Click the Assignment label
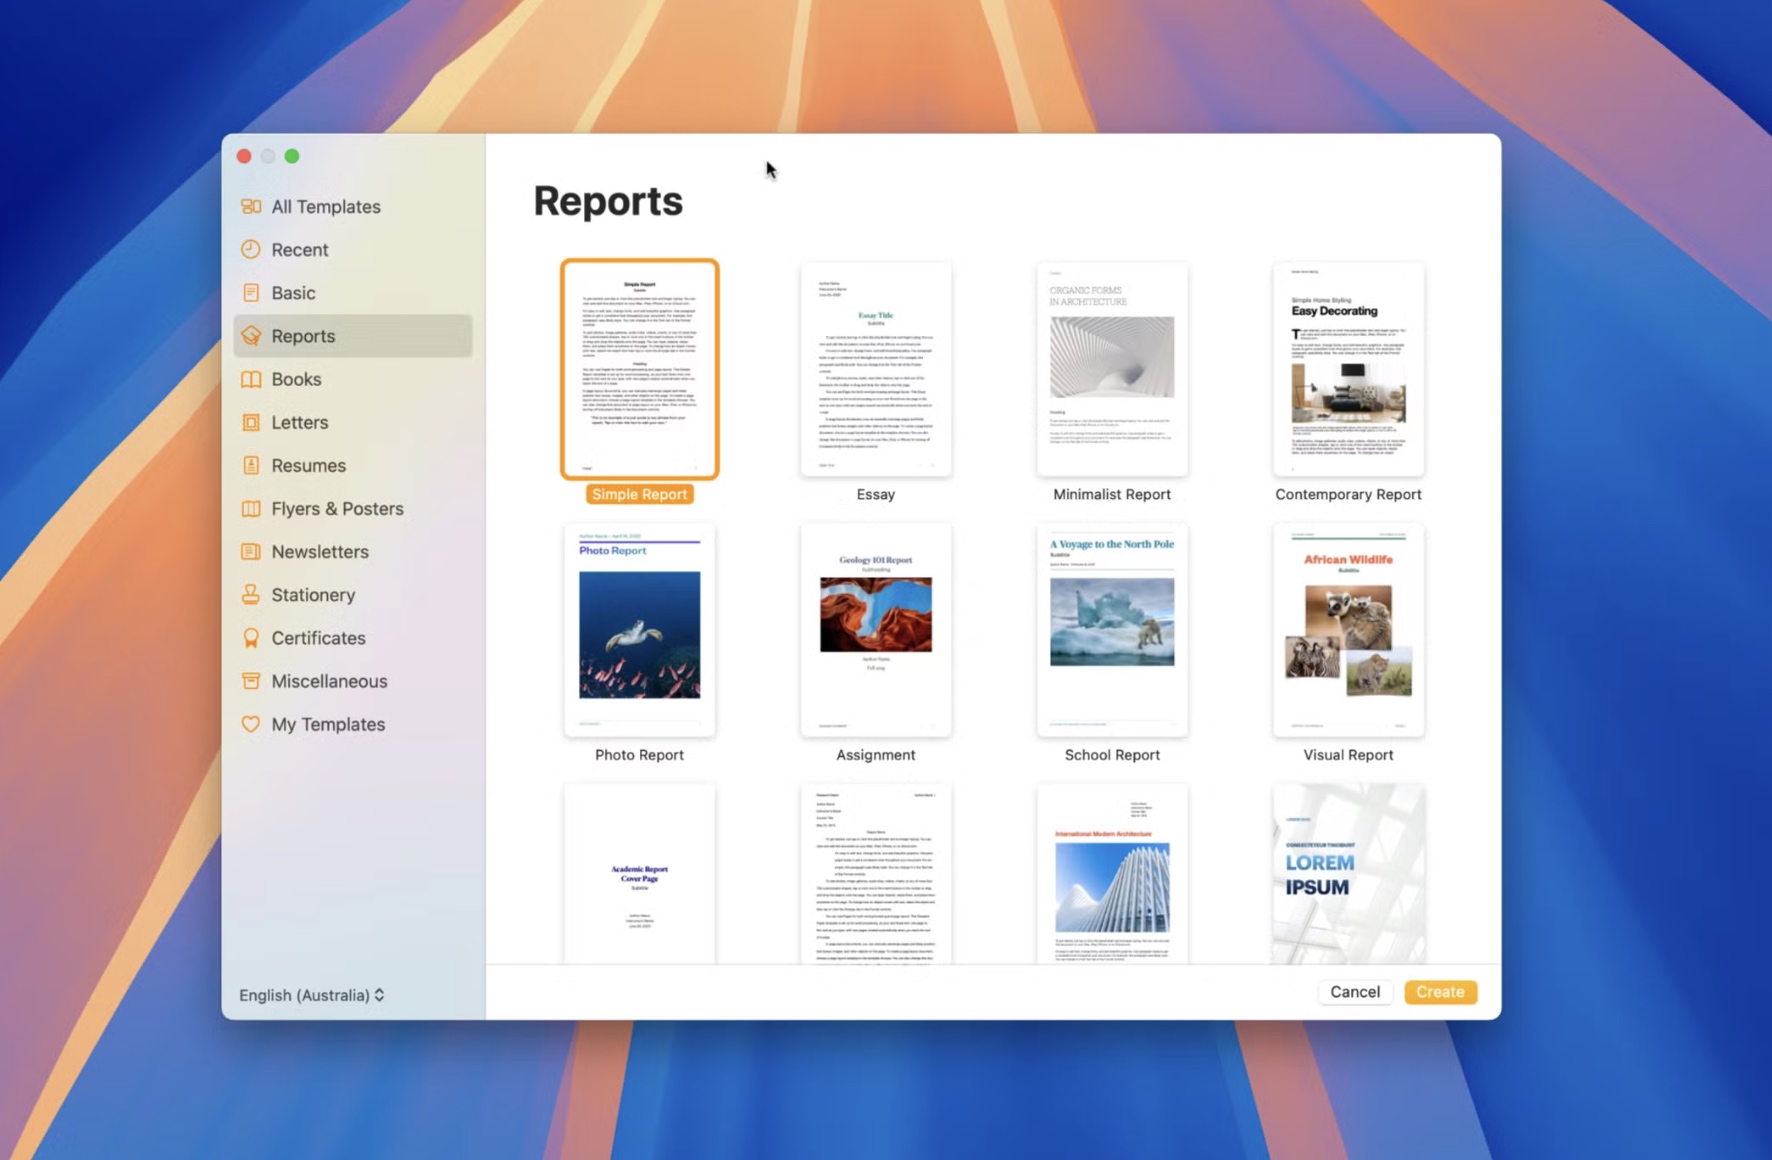Image resolution: width=1772 pixels, height=1160 pixels. pos(876,755)
